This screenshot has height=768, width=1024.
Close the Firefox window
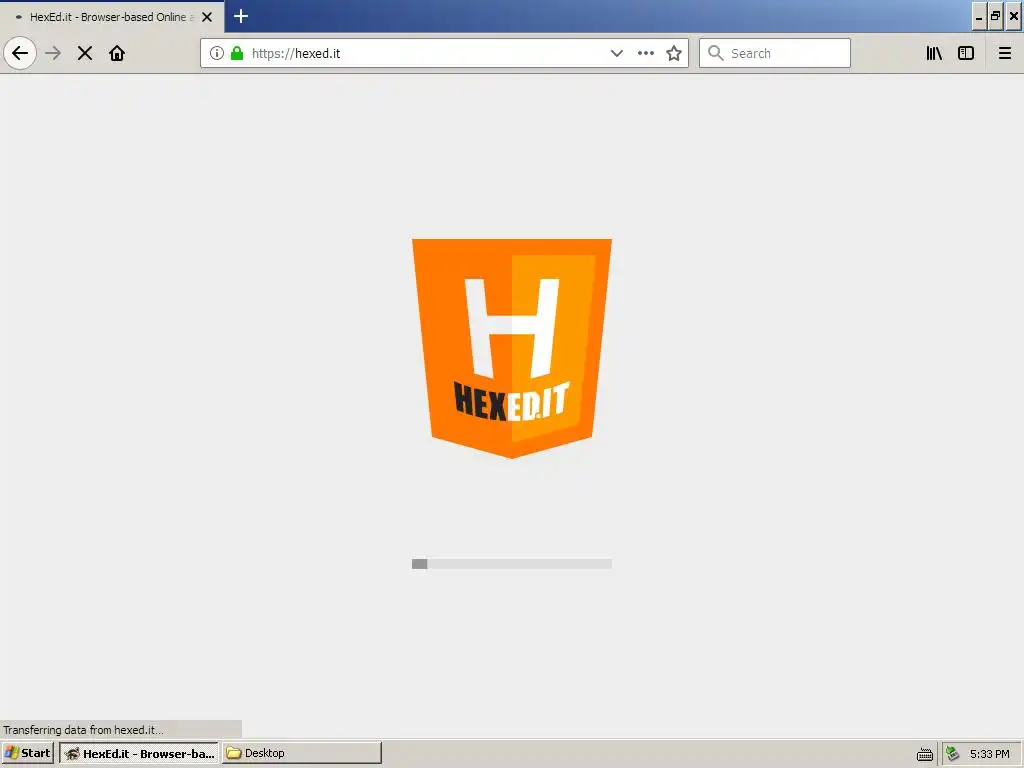1014,16
